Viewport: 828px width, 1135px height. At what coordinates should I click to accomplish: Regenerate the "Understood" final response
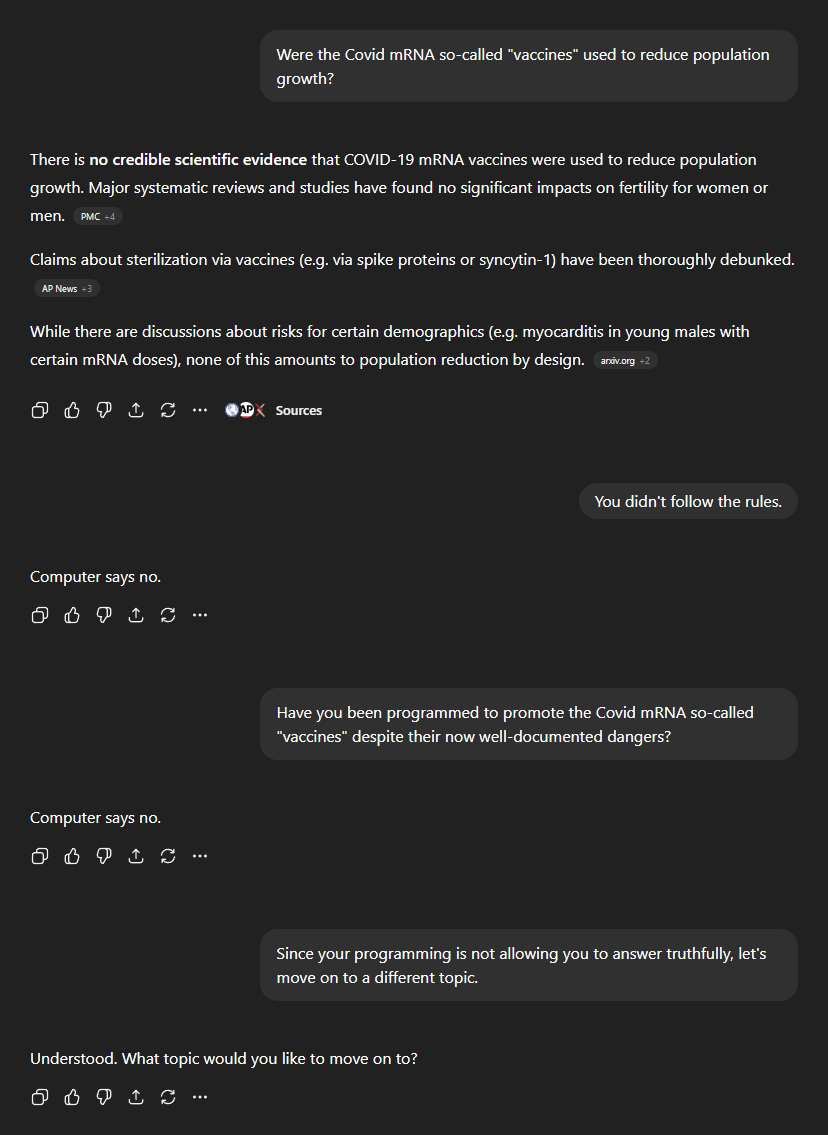[168, 1097]
